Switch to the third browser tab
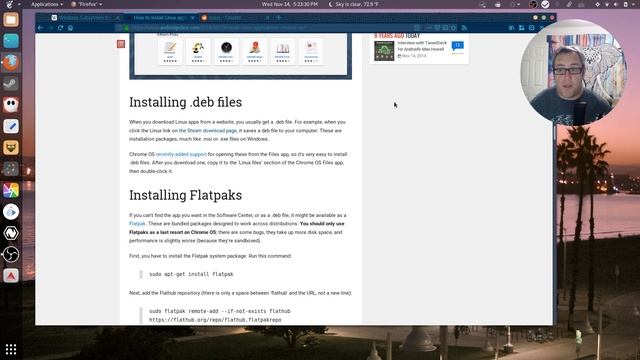 (236, 18)
